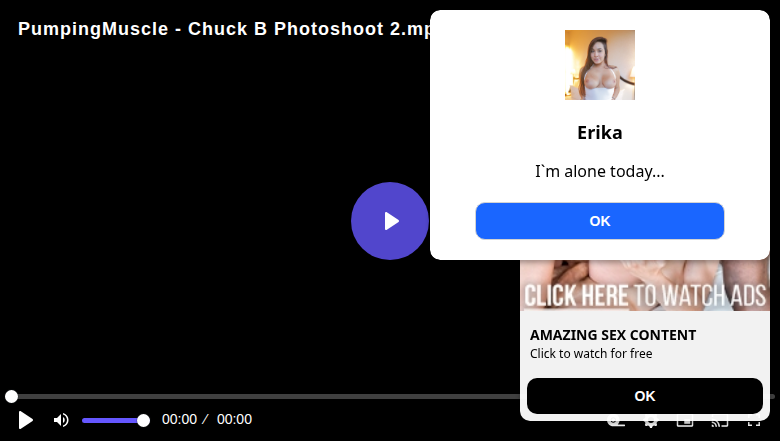
Task: Start video with large purple play button
Action: [x=390, y=221]
